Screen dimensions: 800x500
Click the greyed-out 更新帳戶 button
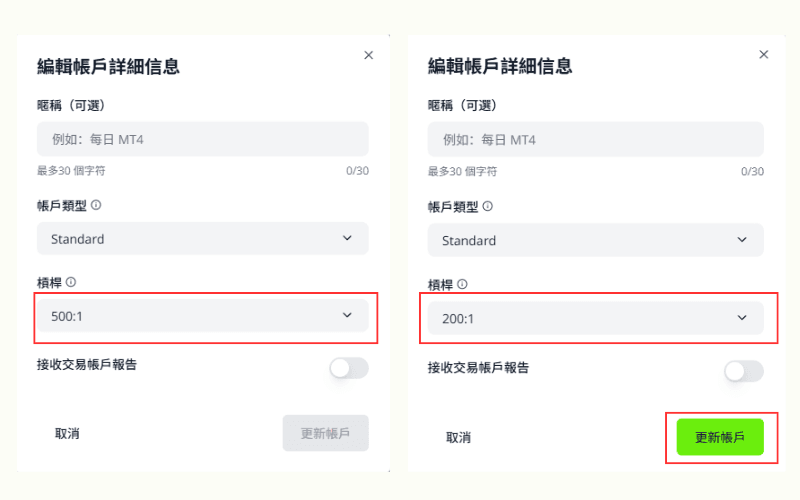325,433
